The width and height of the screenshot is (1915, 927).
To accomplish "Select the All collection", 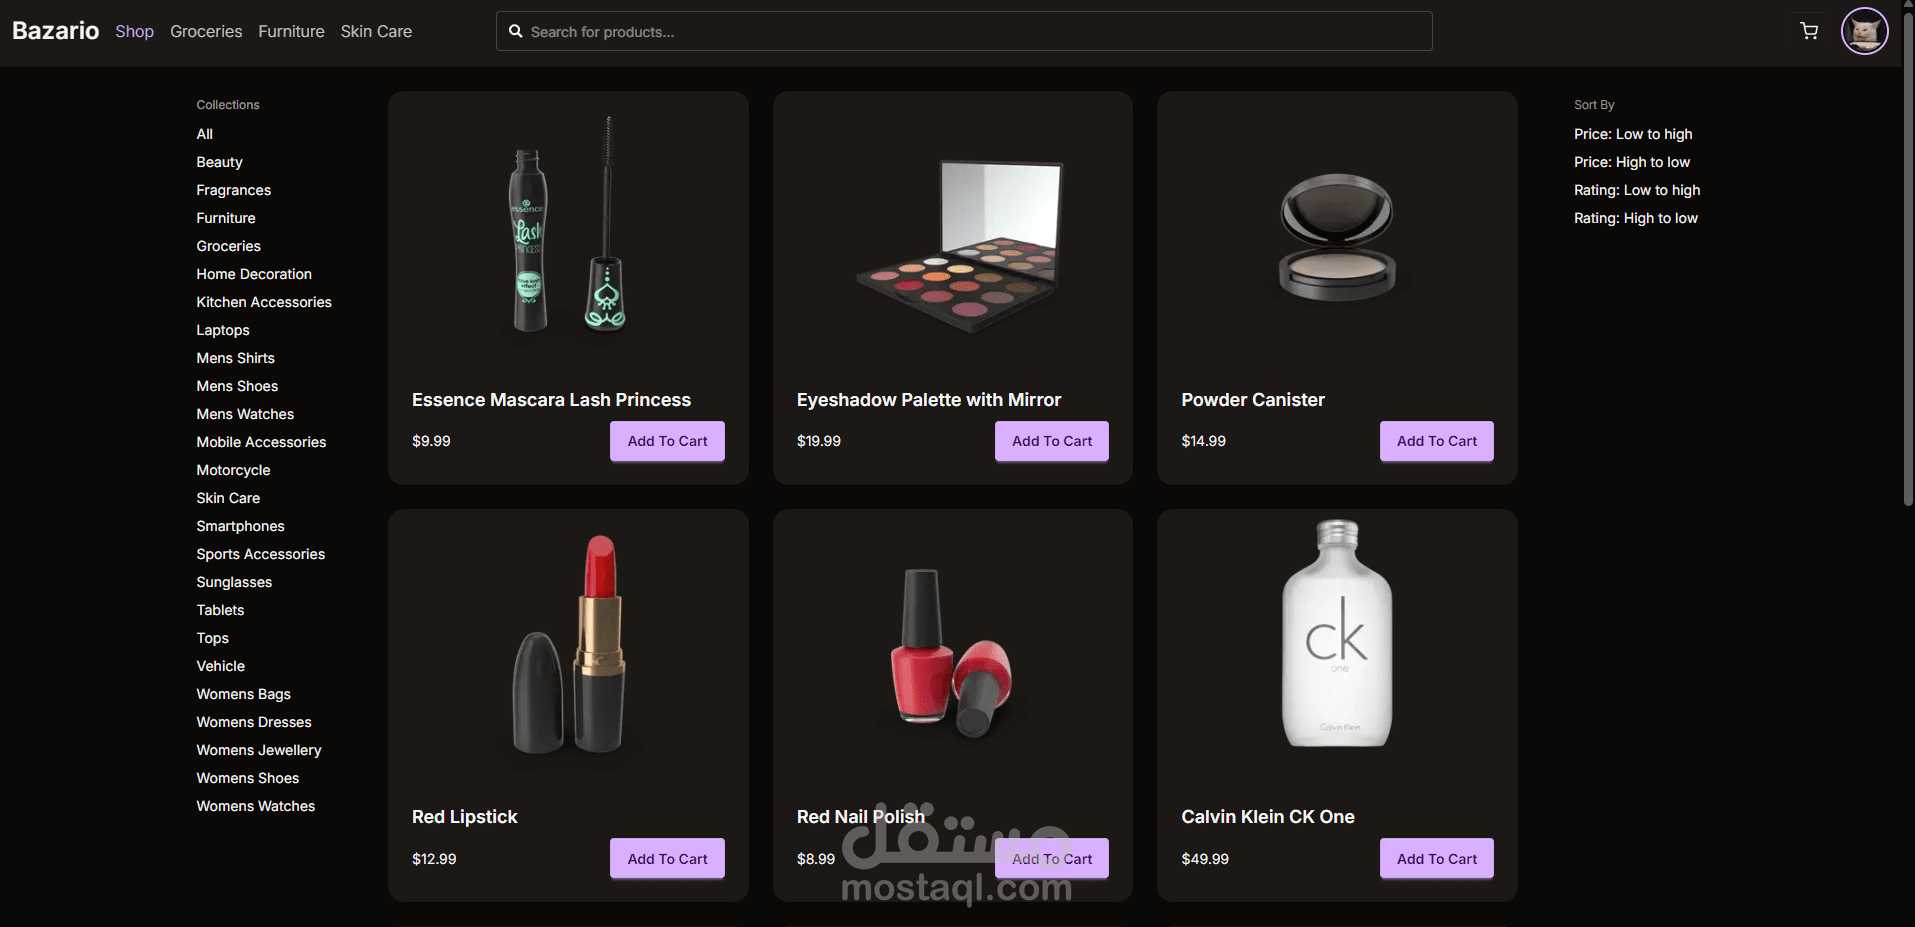I will 205,134.
